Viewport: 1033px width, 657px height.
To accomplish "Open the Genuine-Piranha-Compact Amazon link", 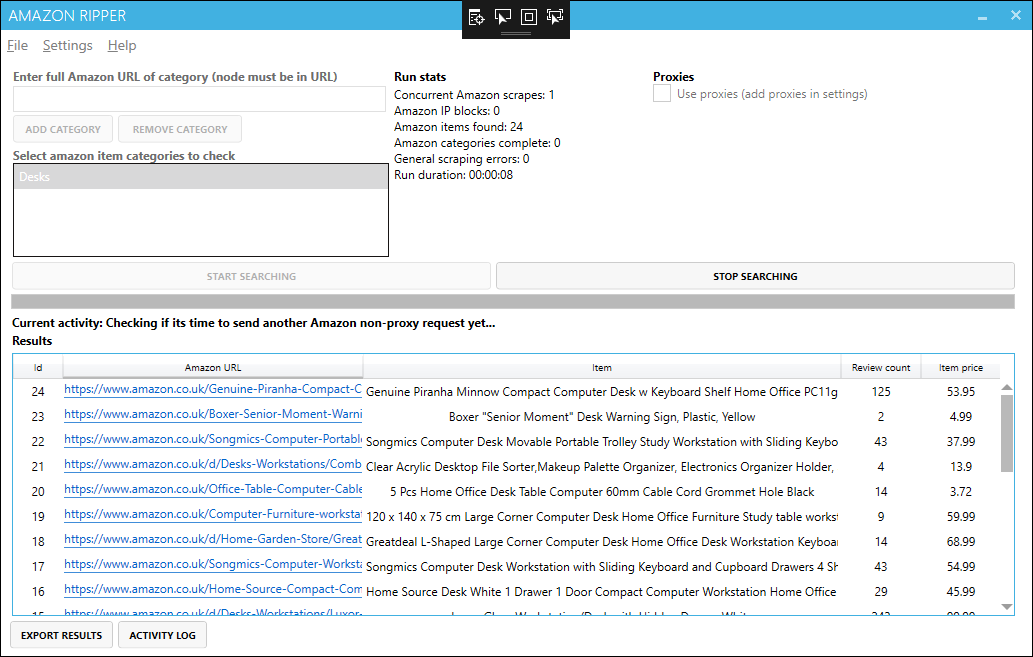I will point(213,389).
